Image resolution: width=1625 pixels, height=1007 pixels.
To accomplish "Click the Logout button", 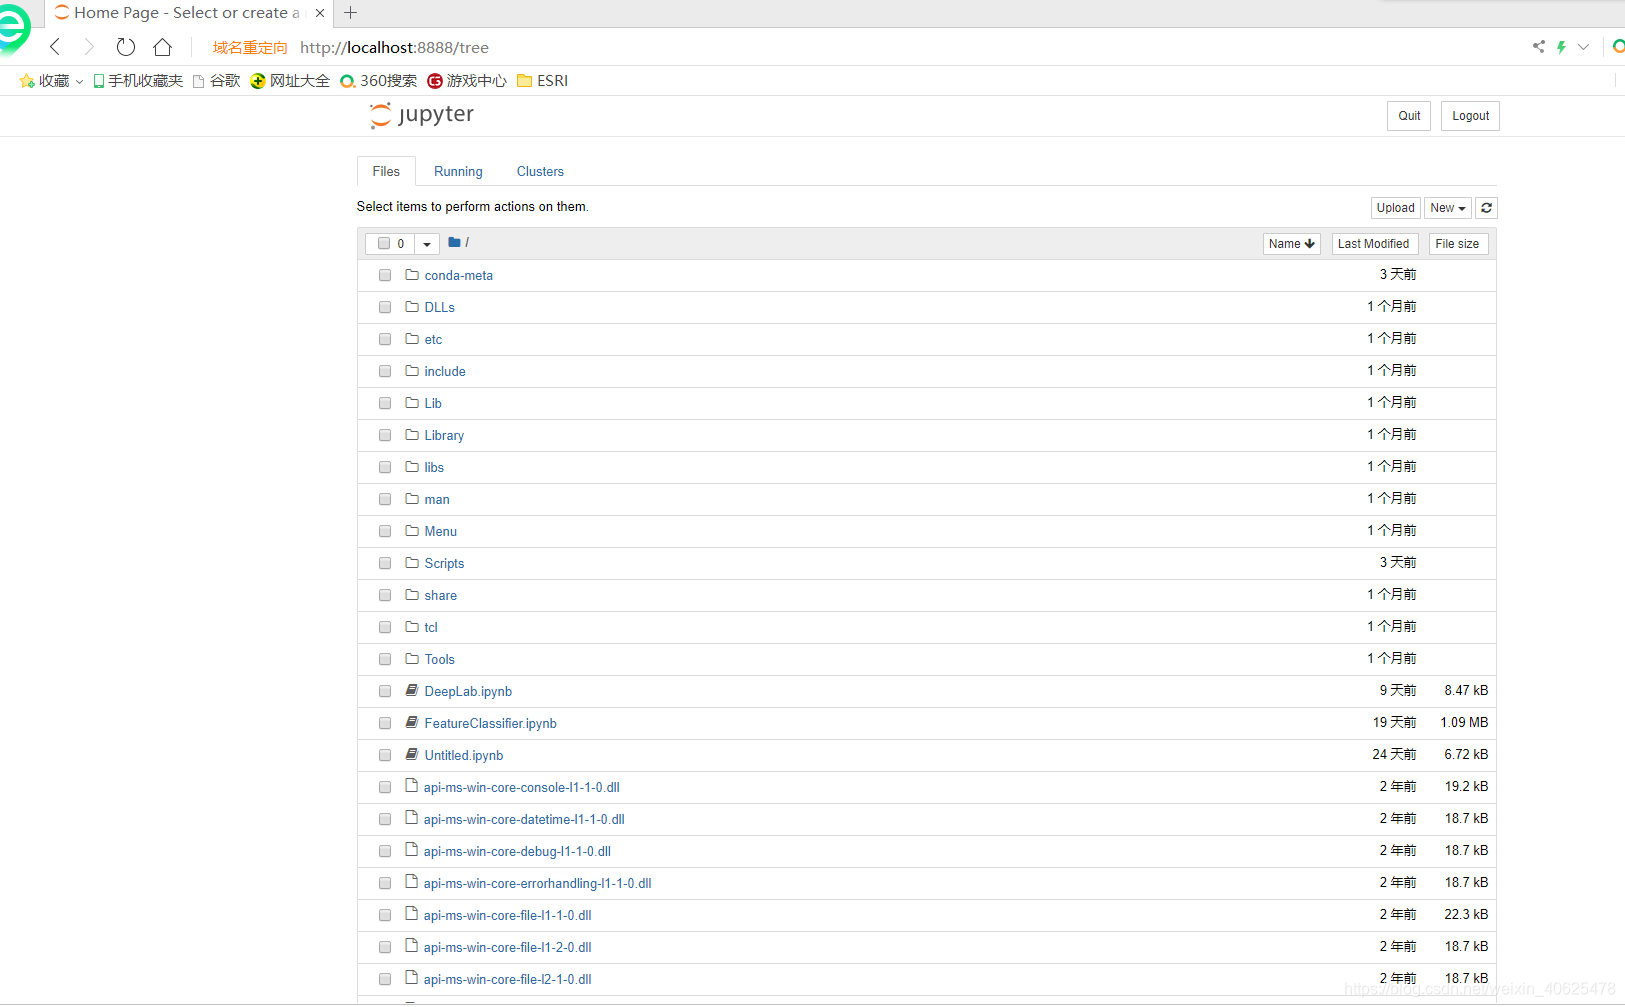I will tap(1470, 116).
